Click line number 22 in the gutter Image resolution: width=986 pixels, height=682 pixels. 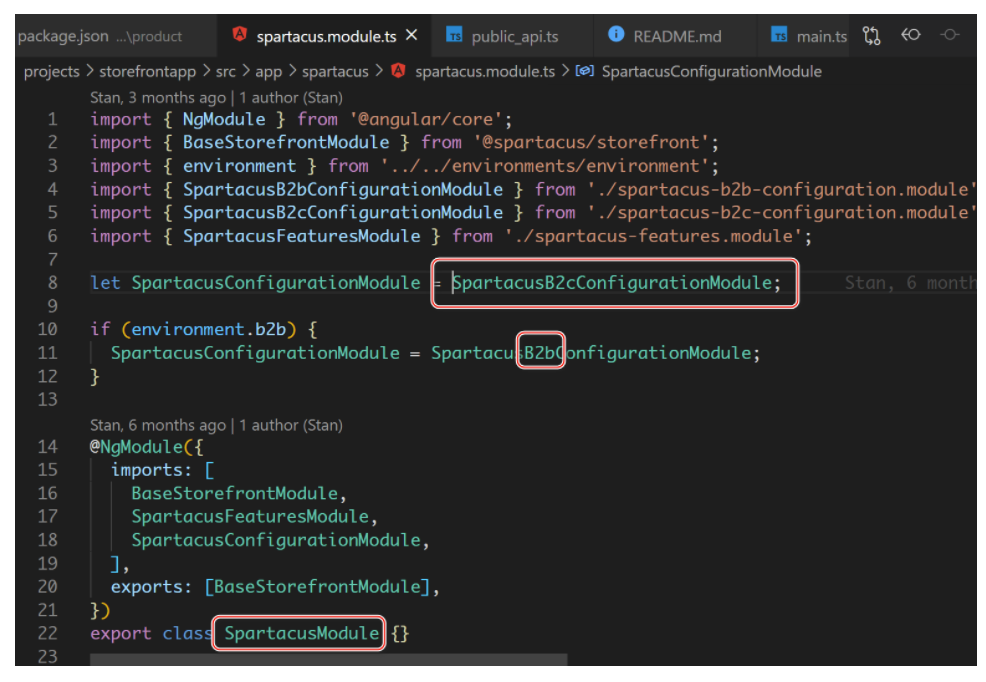[x=48, y=634]
